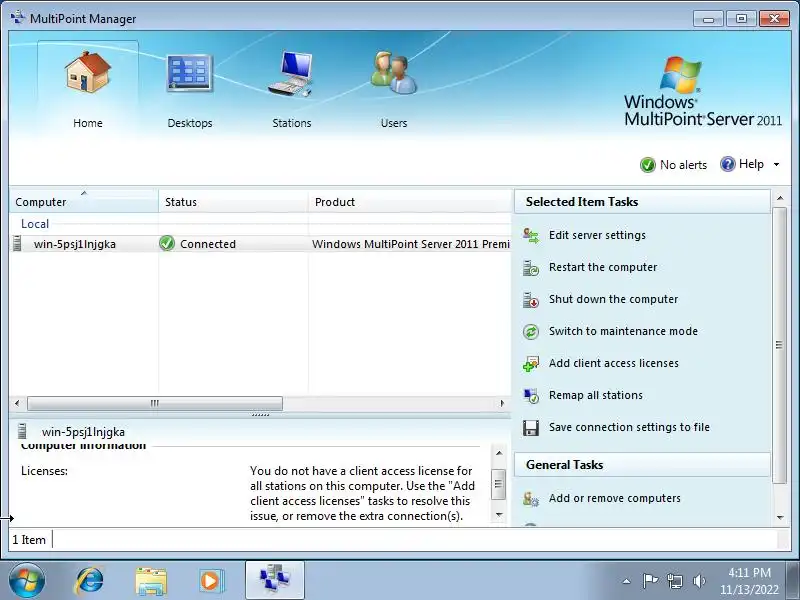The width and height of the screenshot is (800, 600).
Task: Click the green Connected status icon
Action: click(x=167, y=243)
